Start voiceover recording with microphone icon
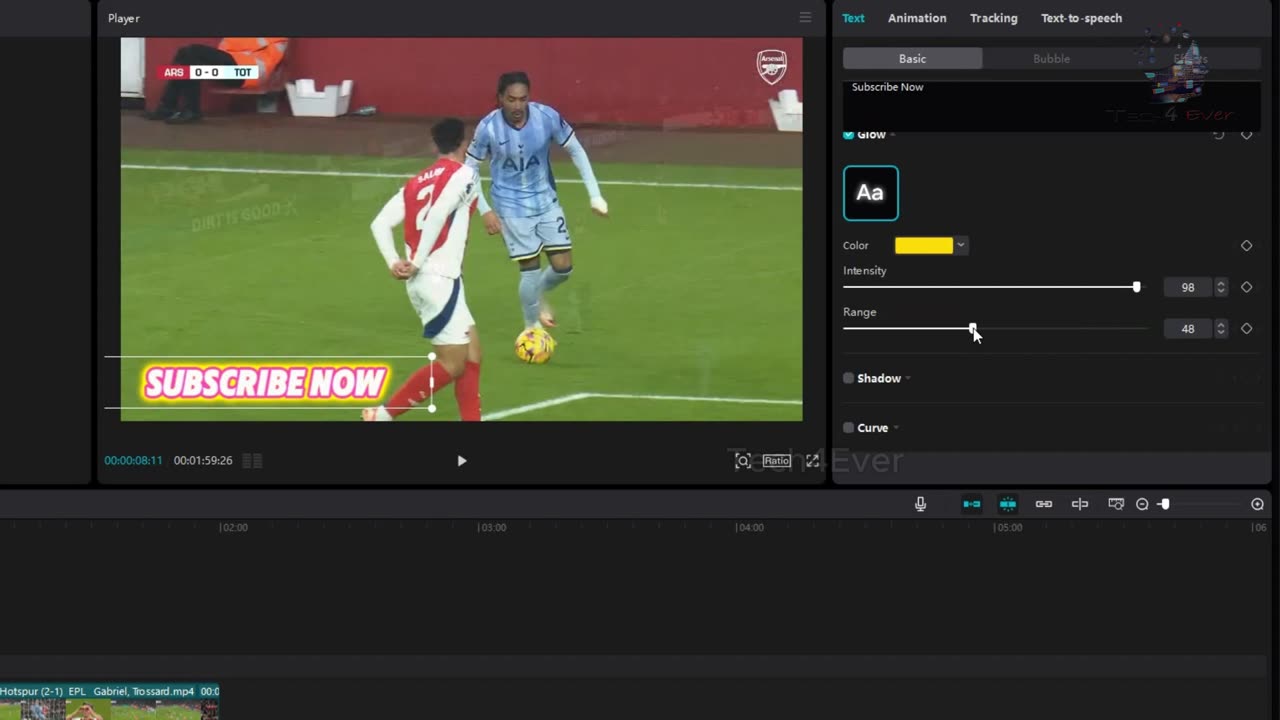Viewport: 1280px width, 720px height. point(920,504)
